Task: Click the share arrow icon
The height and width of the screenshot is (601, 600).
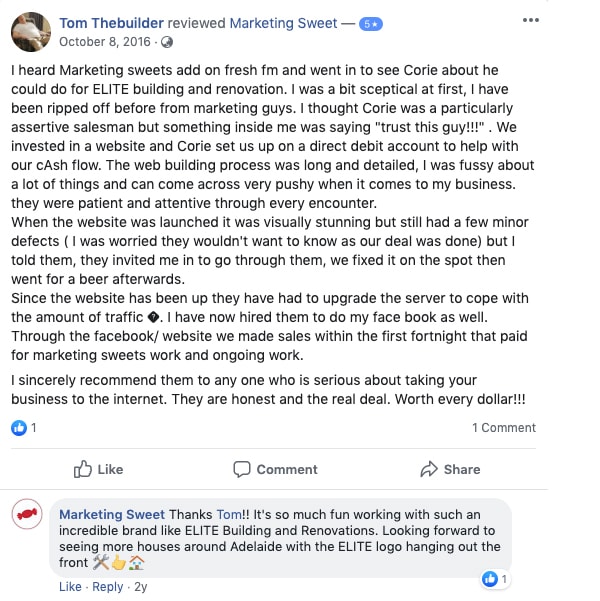Action: 429,469
